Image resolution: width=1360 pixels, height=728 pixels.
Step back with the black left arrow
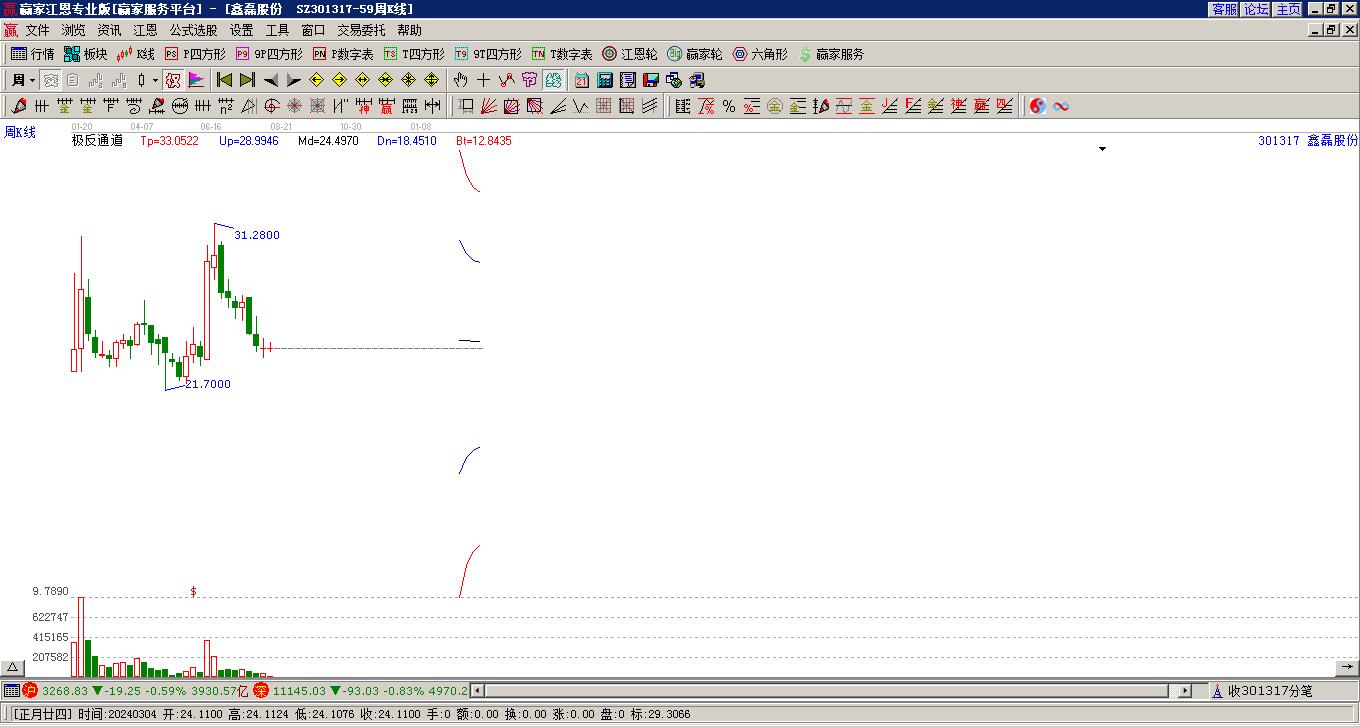[x=271, y=80]
